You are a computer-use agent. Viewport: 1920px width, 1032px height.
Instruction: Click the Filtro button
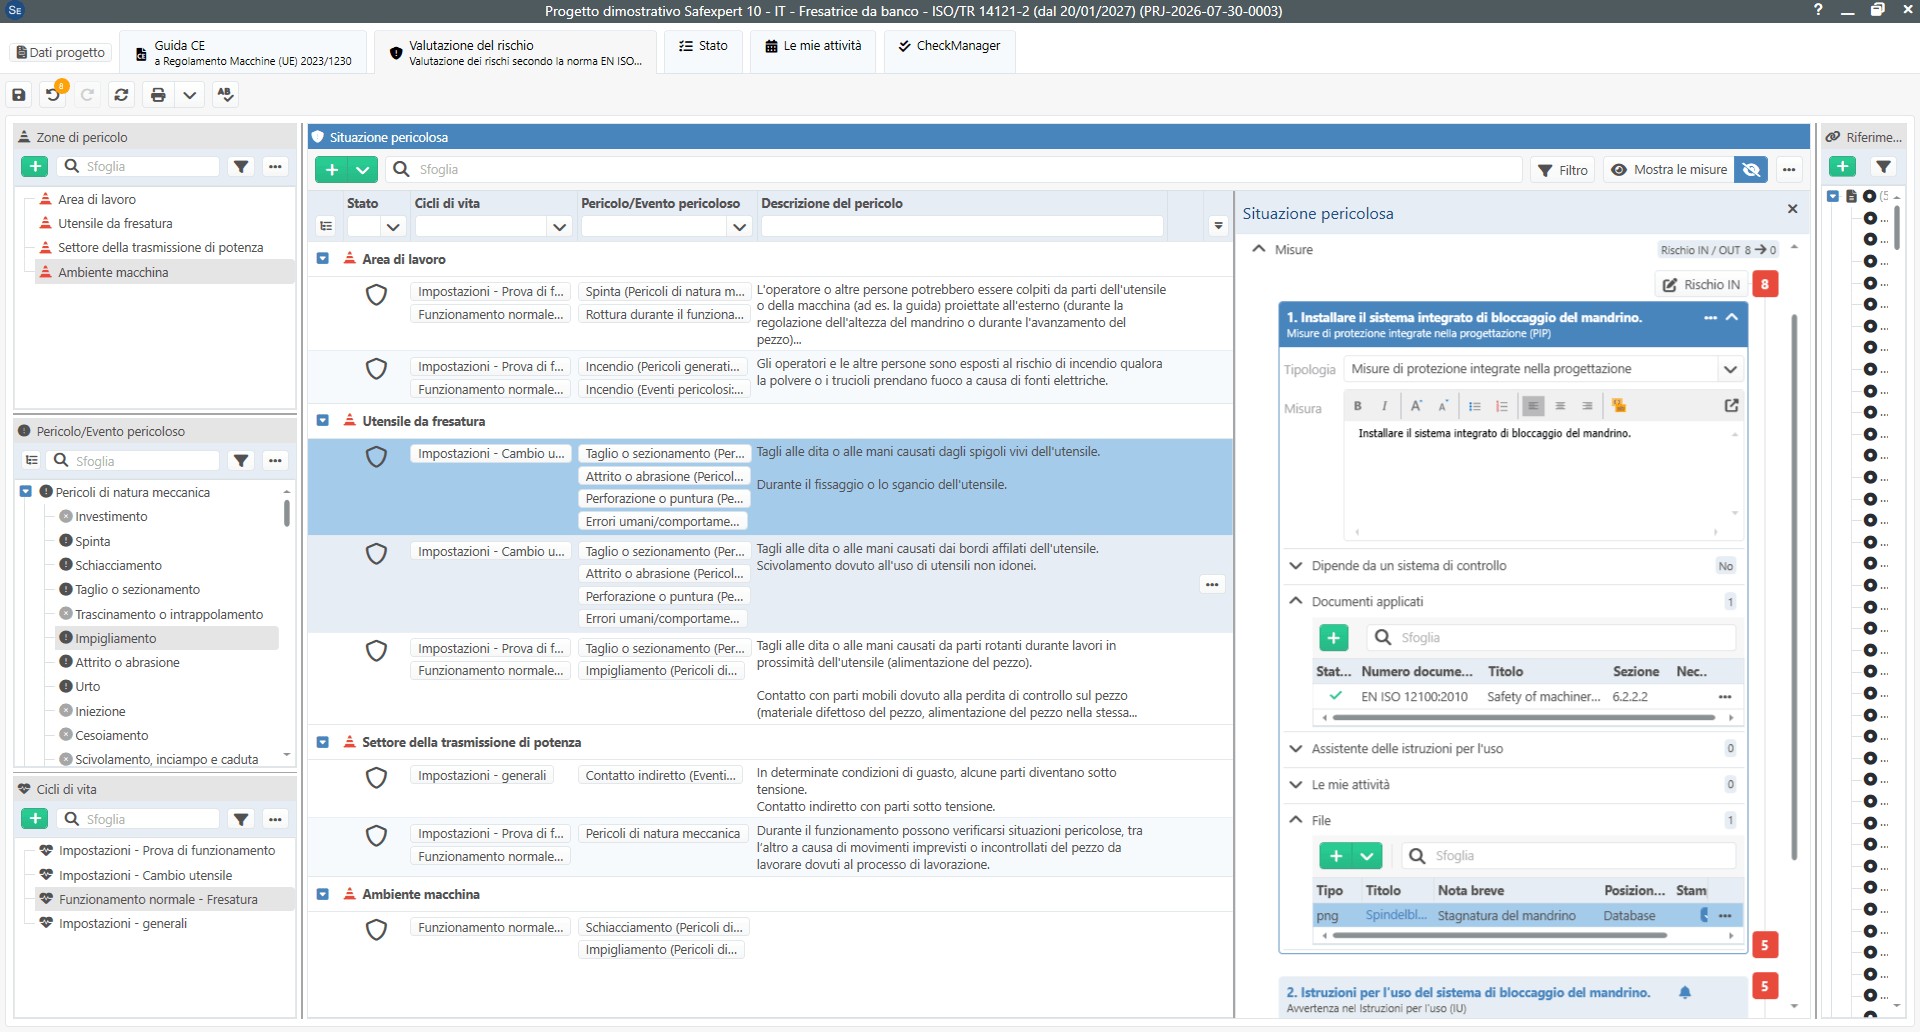[1563, 169]
